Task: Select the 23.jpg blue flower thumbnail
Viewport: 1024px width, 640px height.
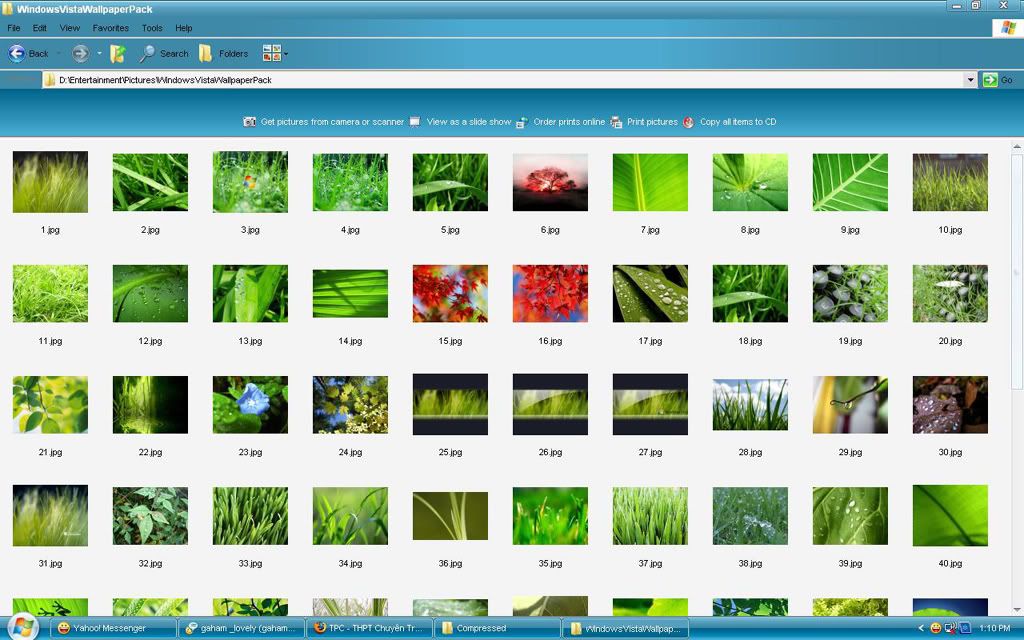Action: pyautogui.click(x=250, y=405)
